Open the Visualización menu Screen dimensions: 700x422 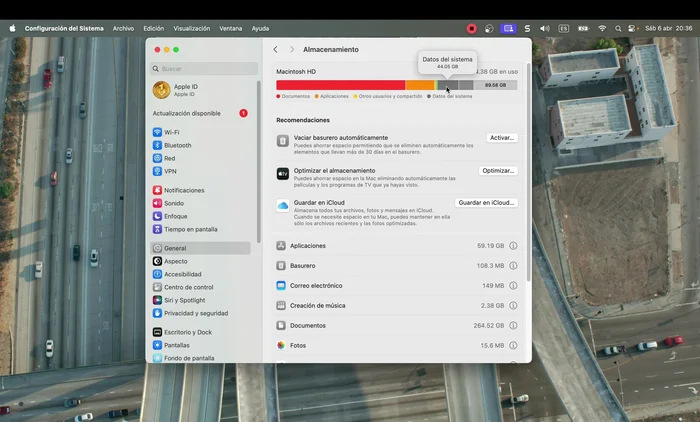click(191, 29)
